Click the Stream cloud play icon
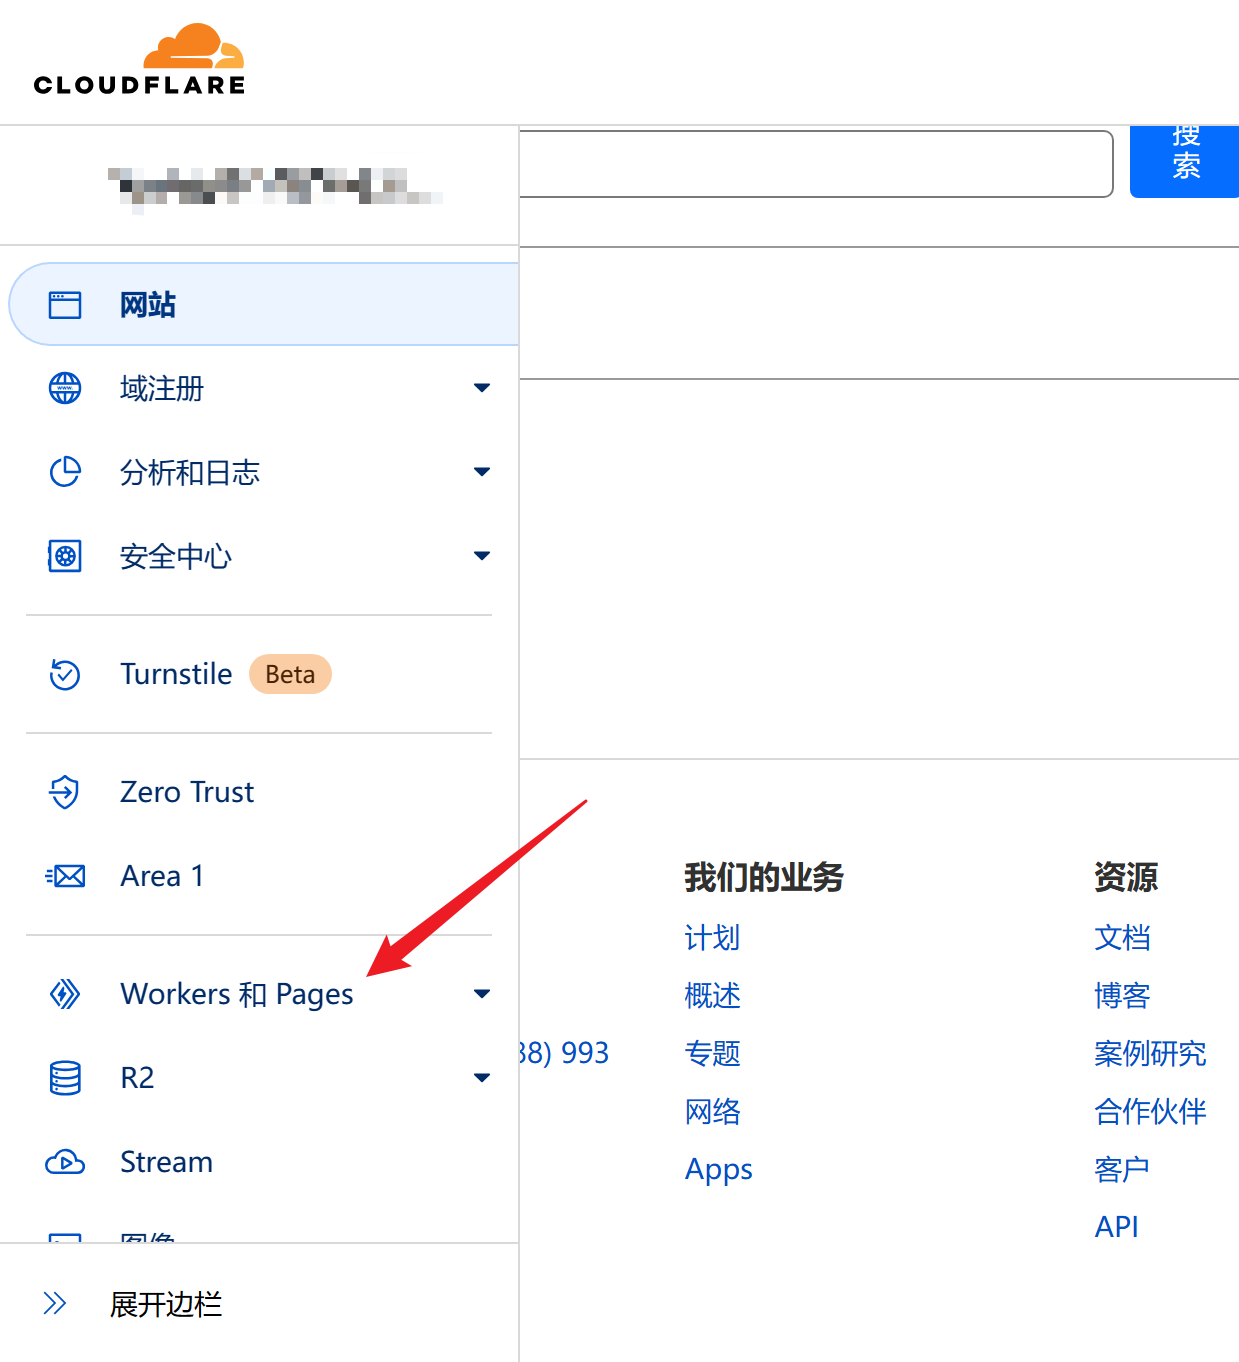The height and width of the screenshot is (1362, 1239). [65, 1162]
